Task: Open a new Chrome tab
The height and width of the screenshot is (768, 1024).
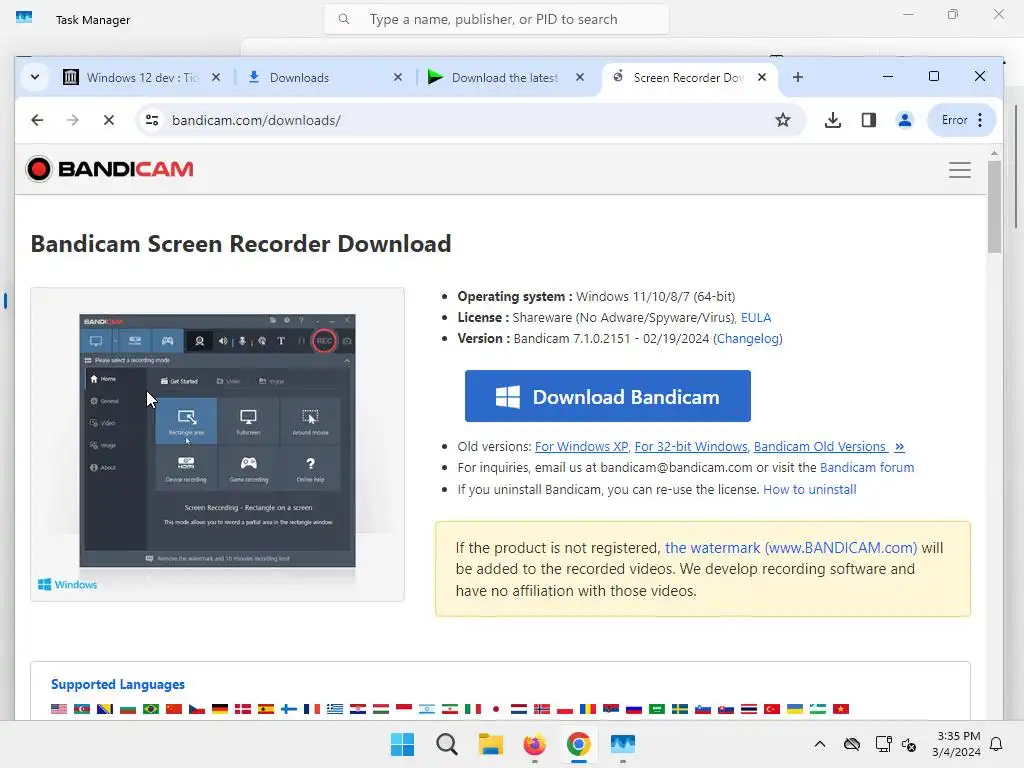Action: 797,77
